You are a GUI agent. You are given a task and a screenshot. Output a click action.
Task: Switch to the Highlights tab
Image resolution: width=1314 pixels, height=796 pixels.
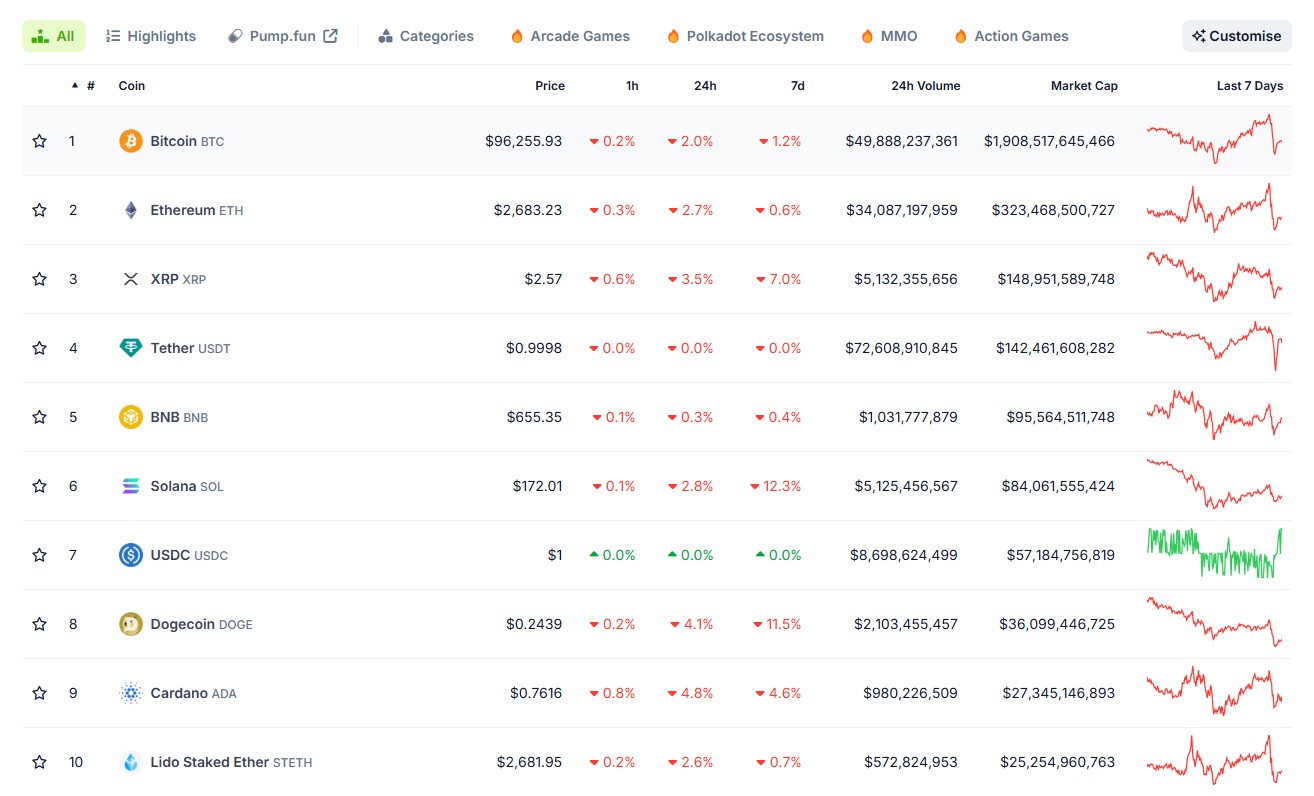pyautogui.click(x=151, y=36)
